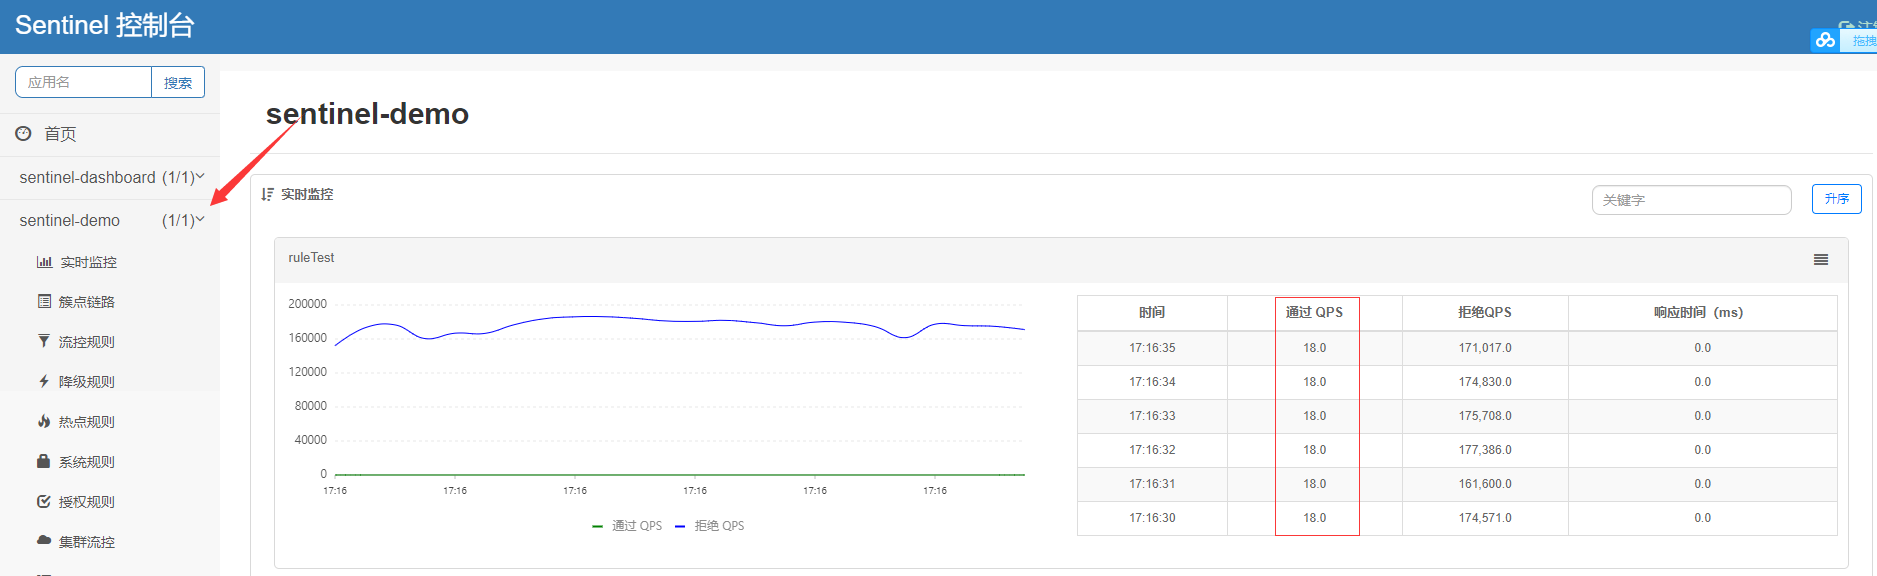Go to 首页 in the sidebar
Viewport: 1877px width, 576px height.
point(60,134)
